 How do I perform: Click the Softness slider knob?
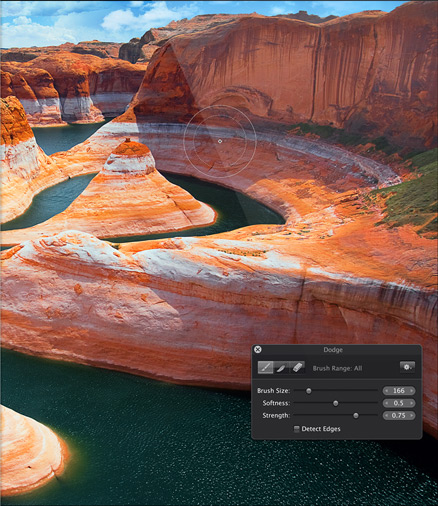coord(336,403)
